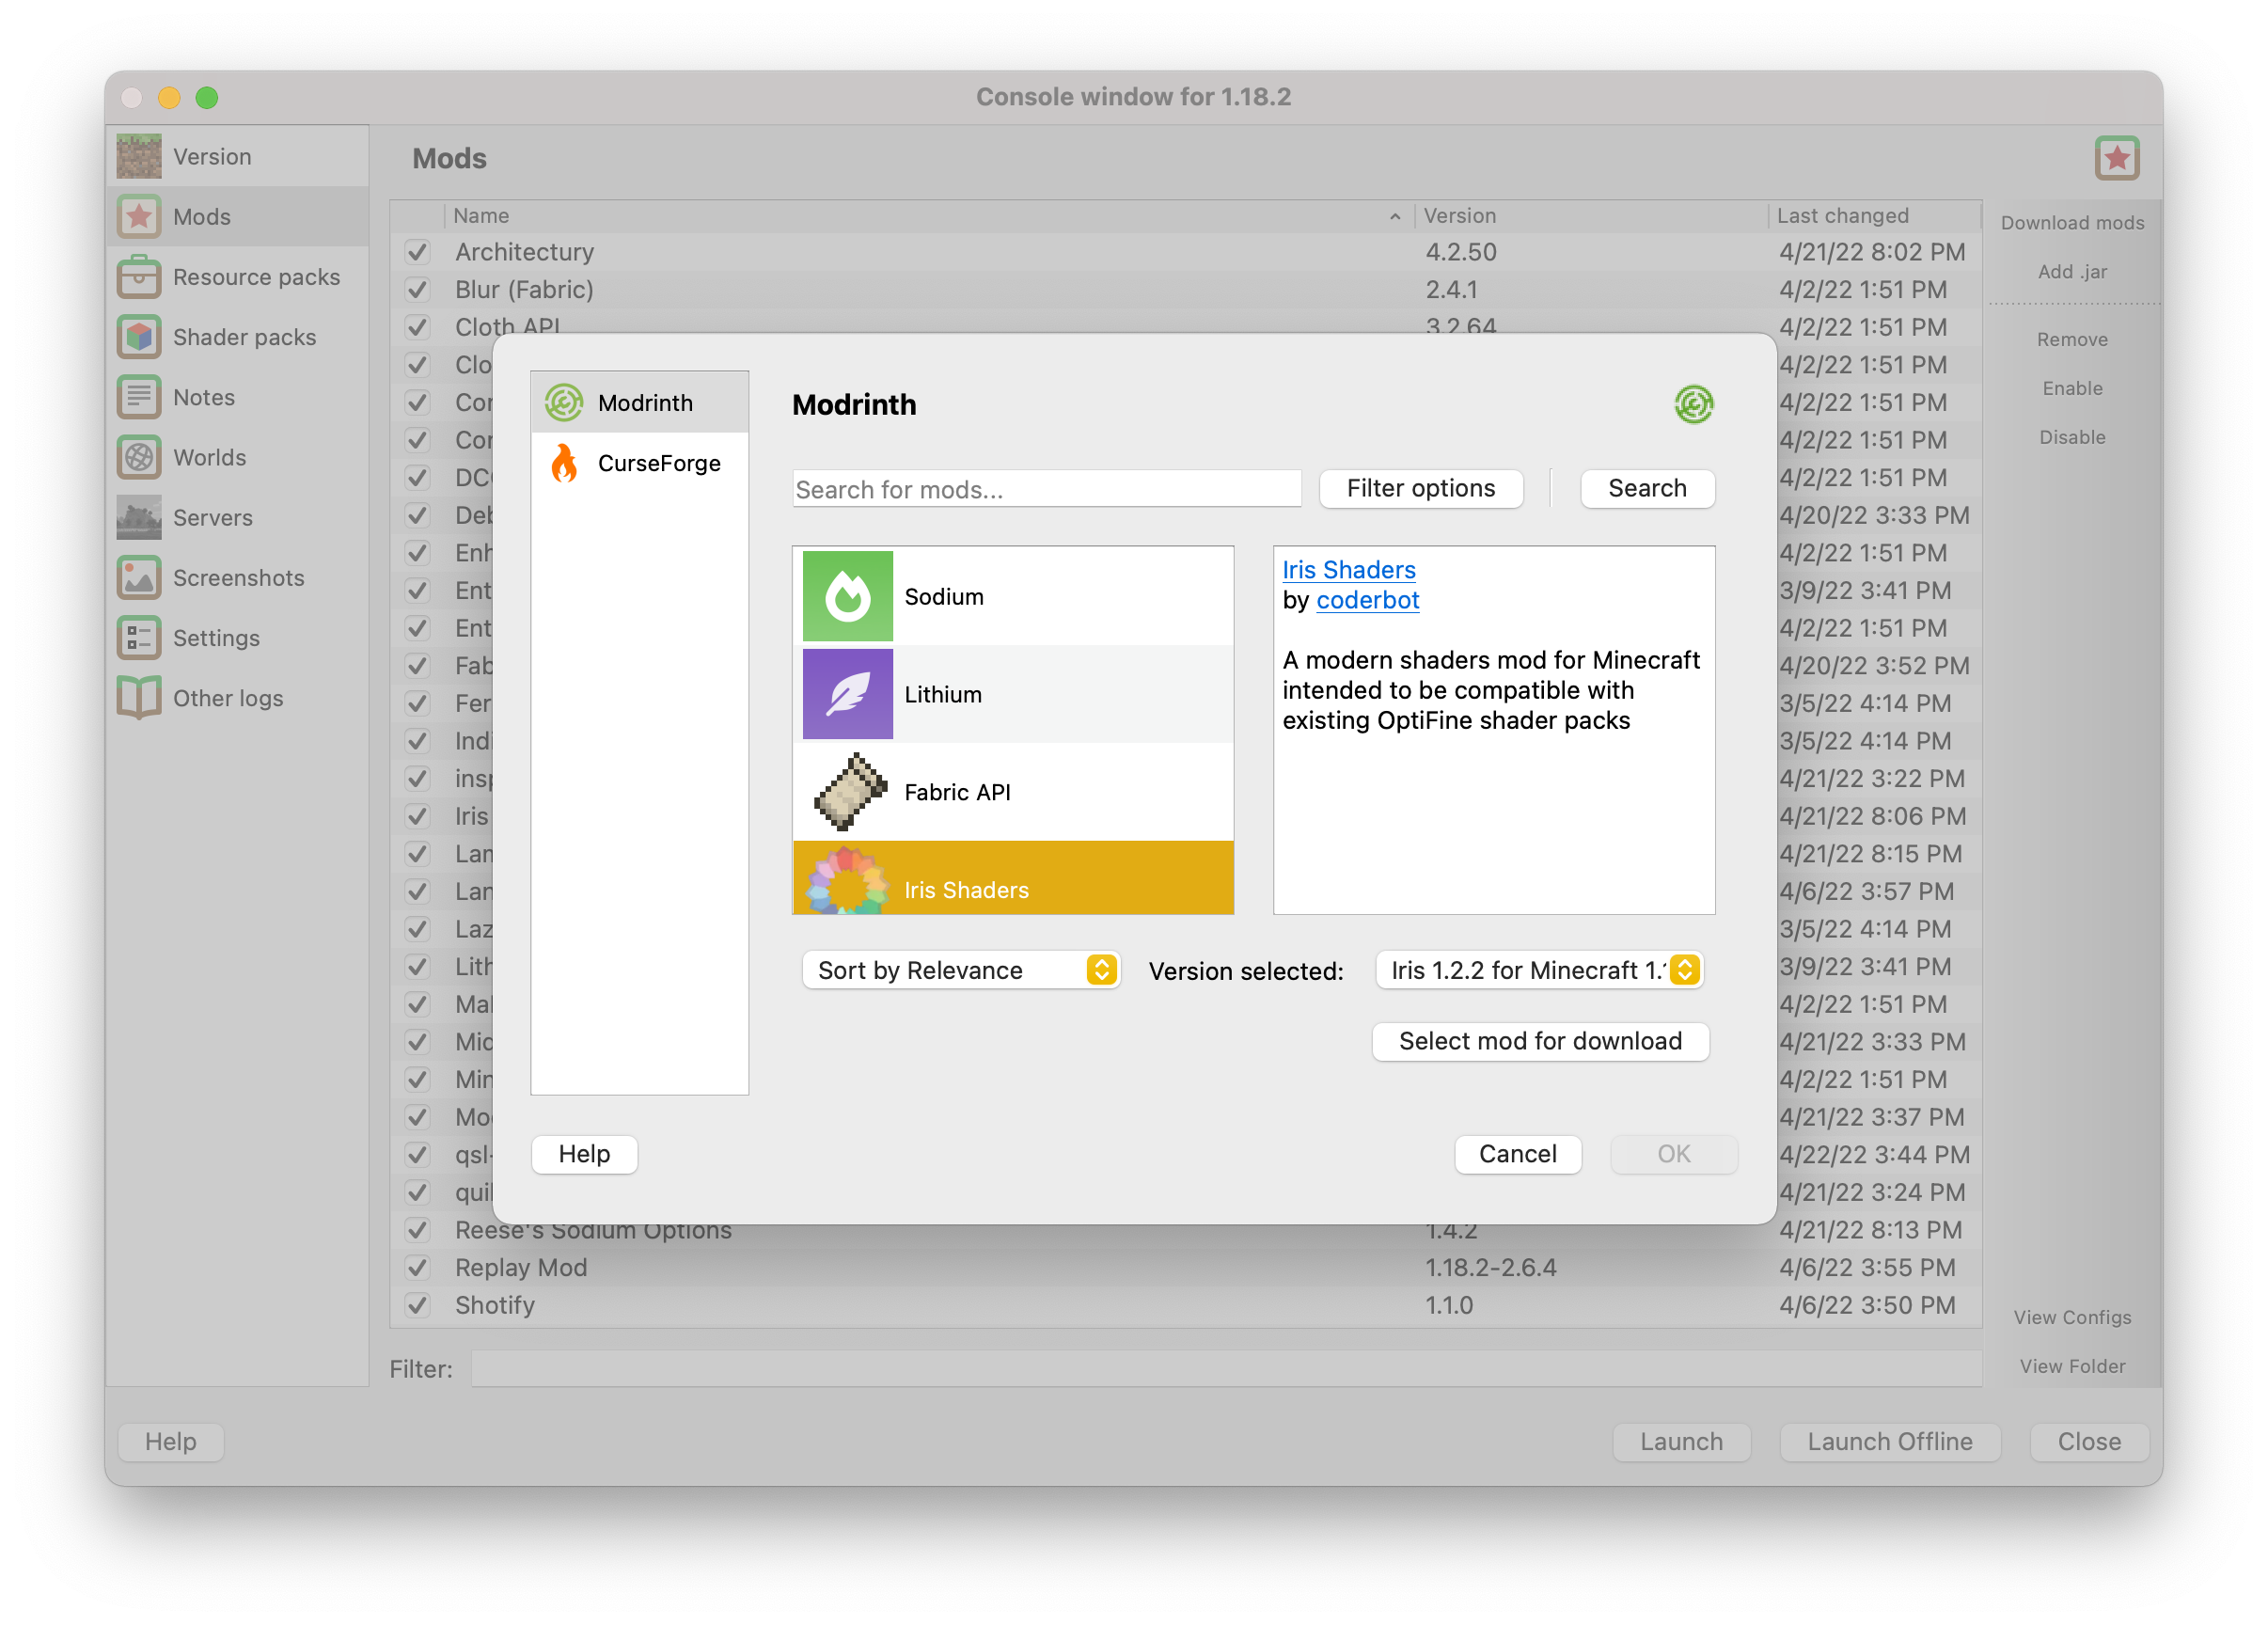Open the coderbot author link

[x=1368, y=600]
